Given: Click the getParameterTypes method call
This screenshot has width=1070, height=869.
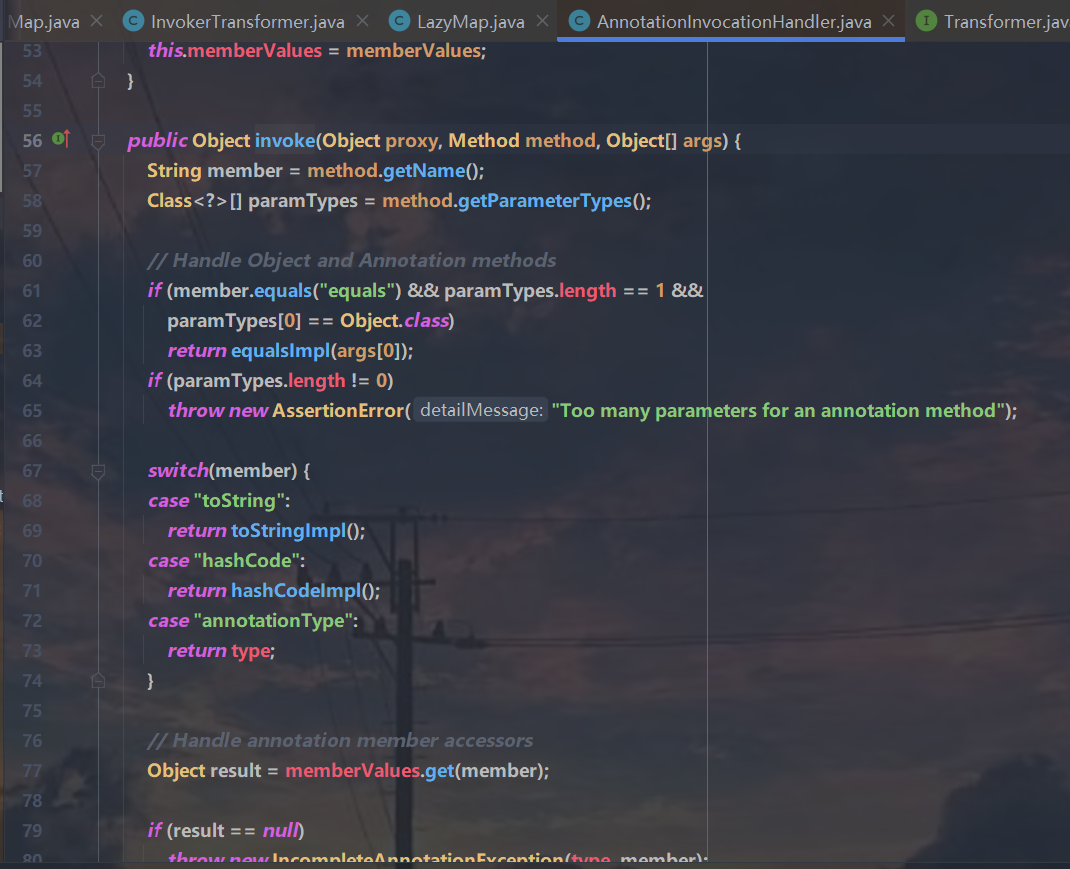Looking at the screenshot, I should click(x=545, y=201).
